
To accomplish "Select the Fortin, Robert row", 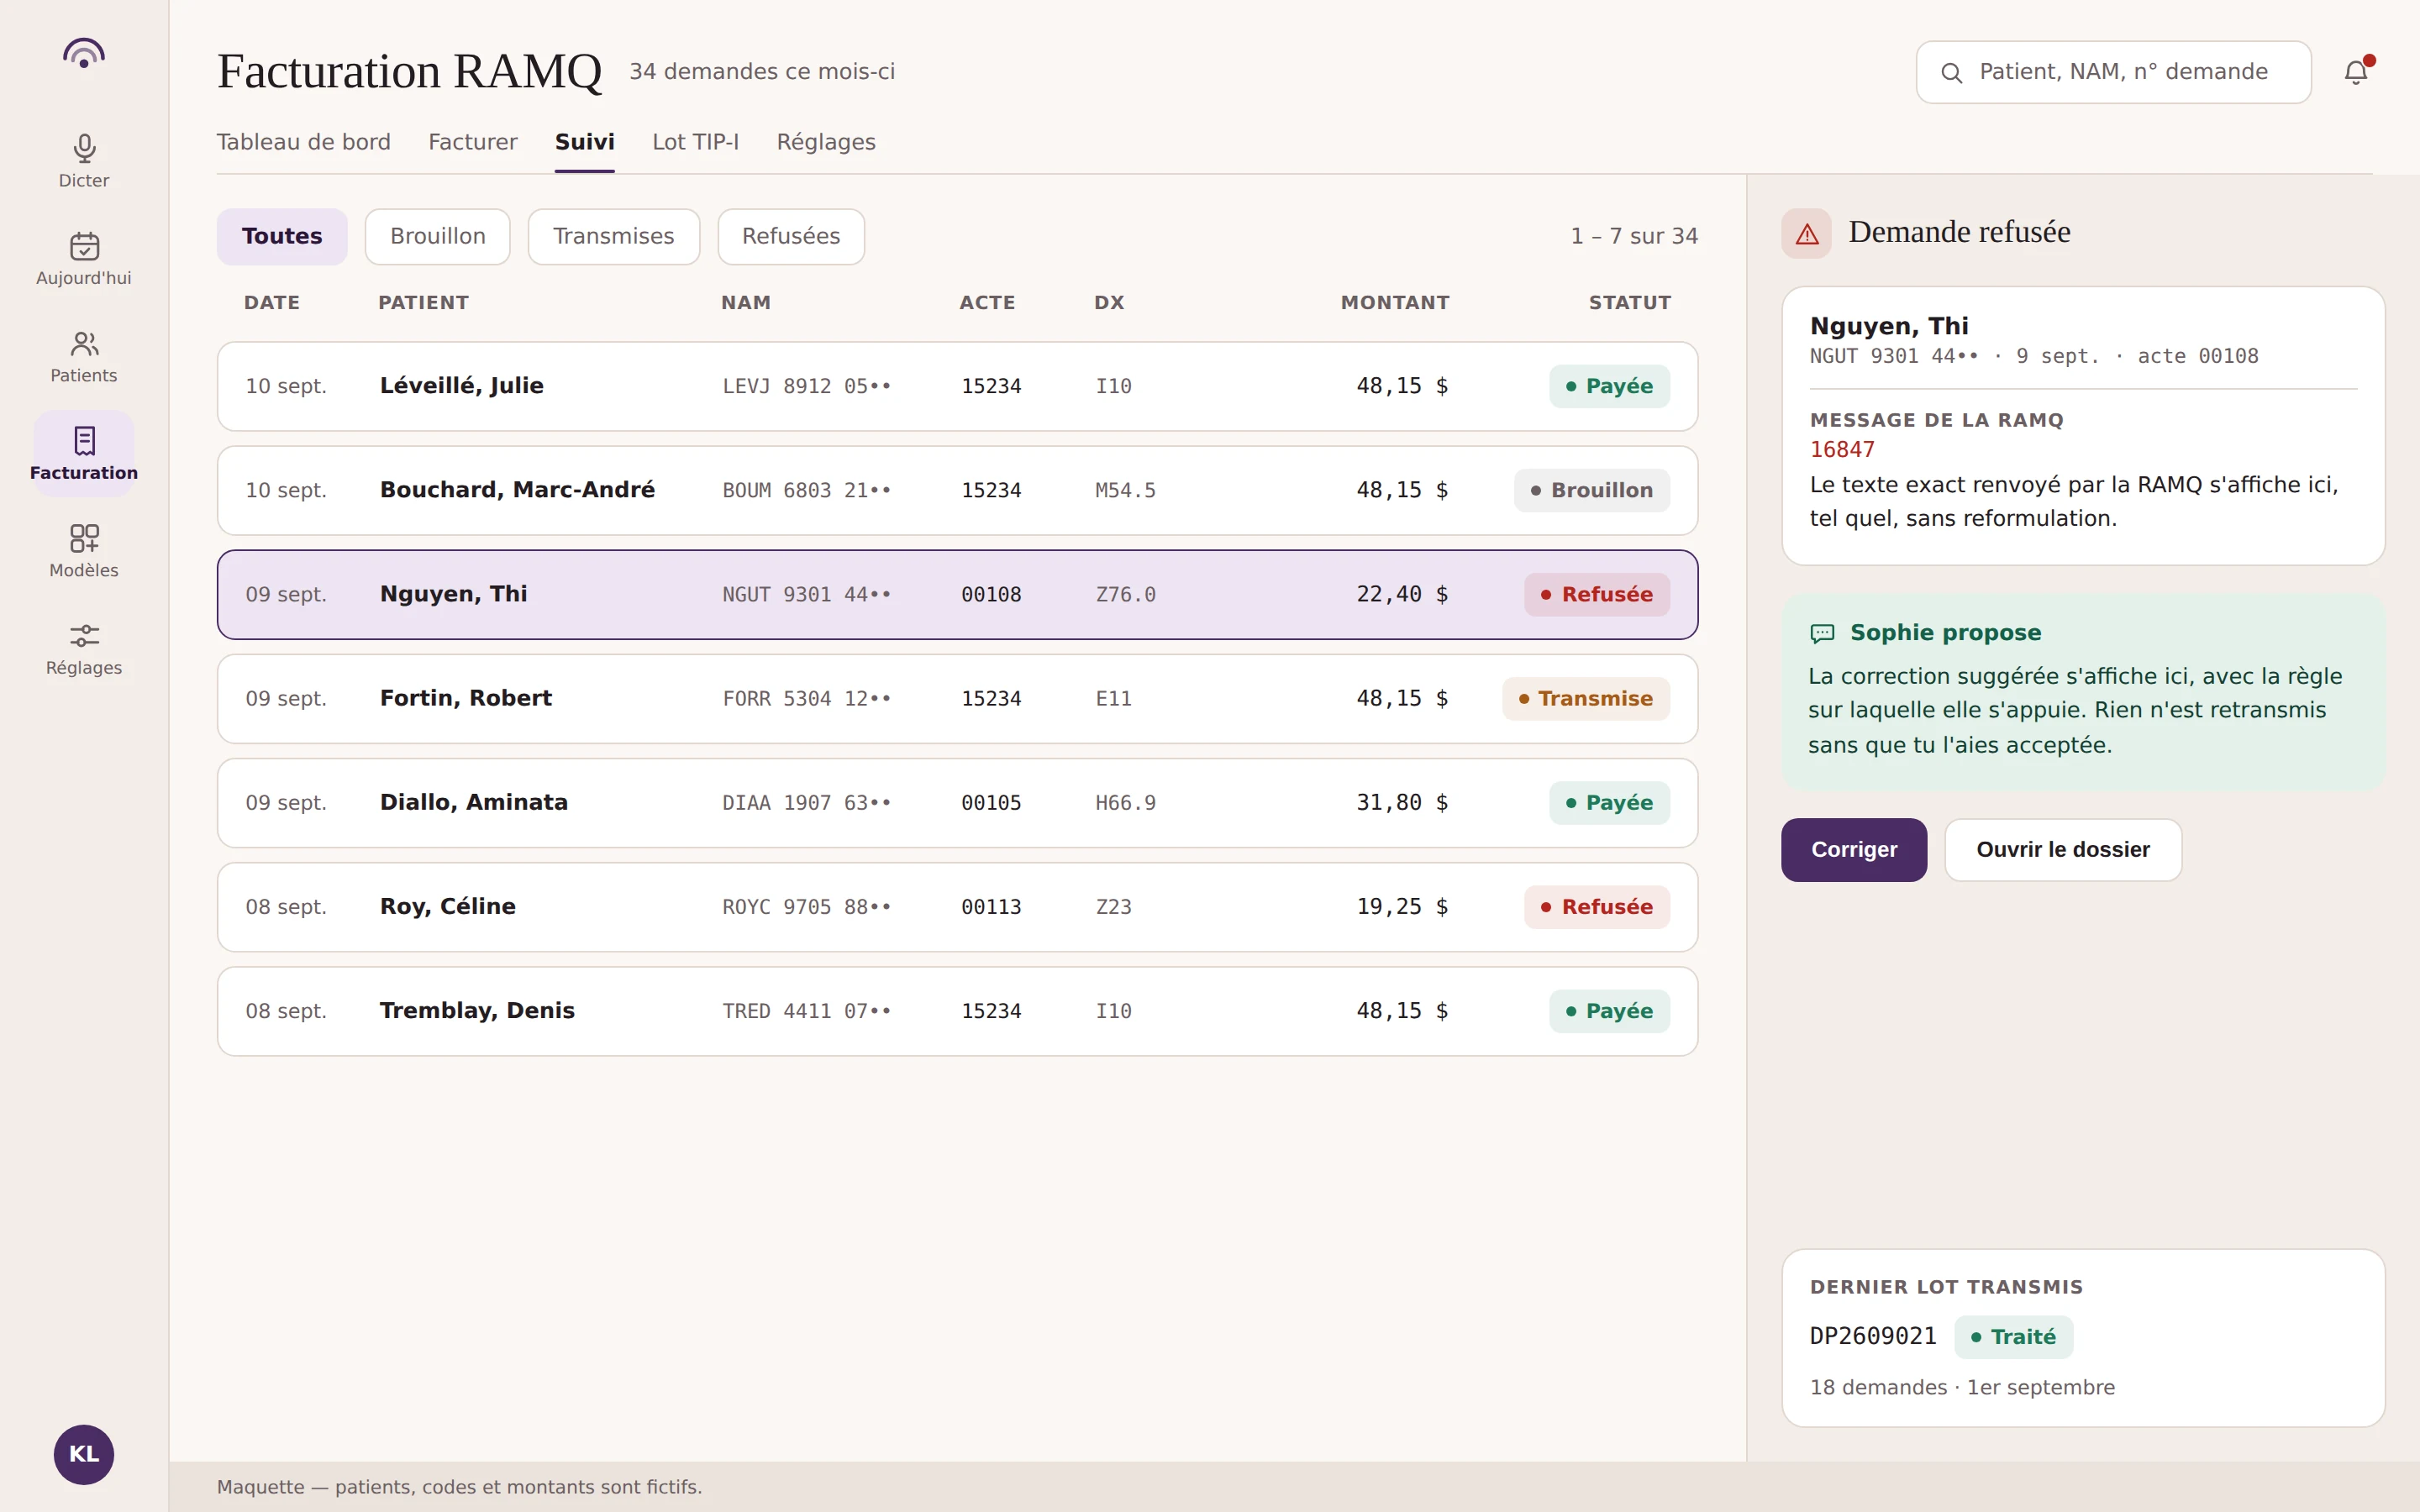I will click(958, 698).
